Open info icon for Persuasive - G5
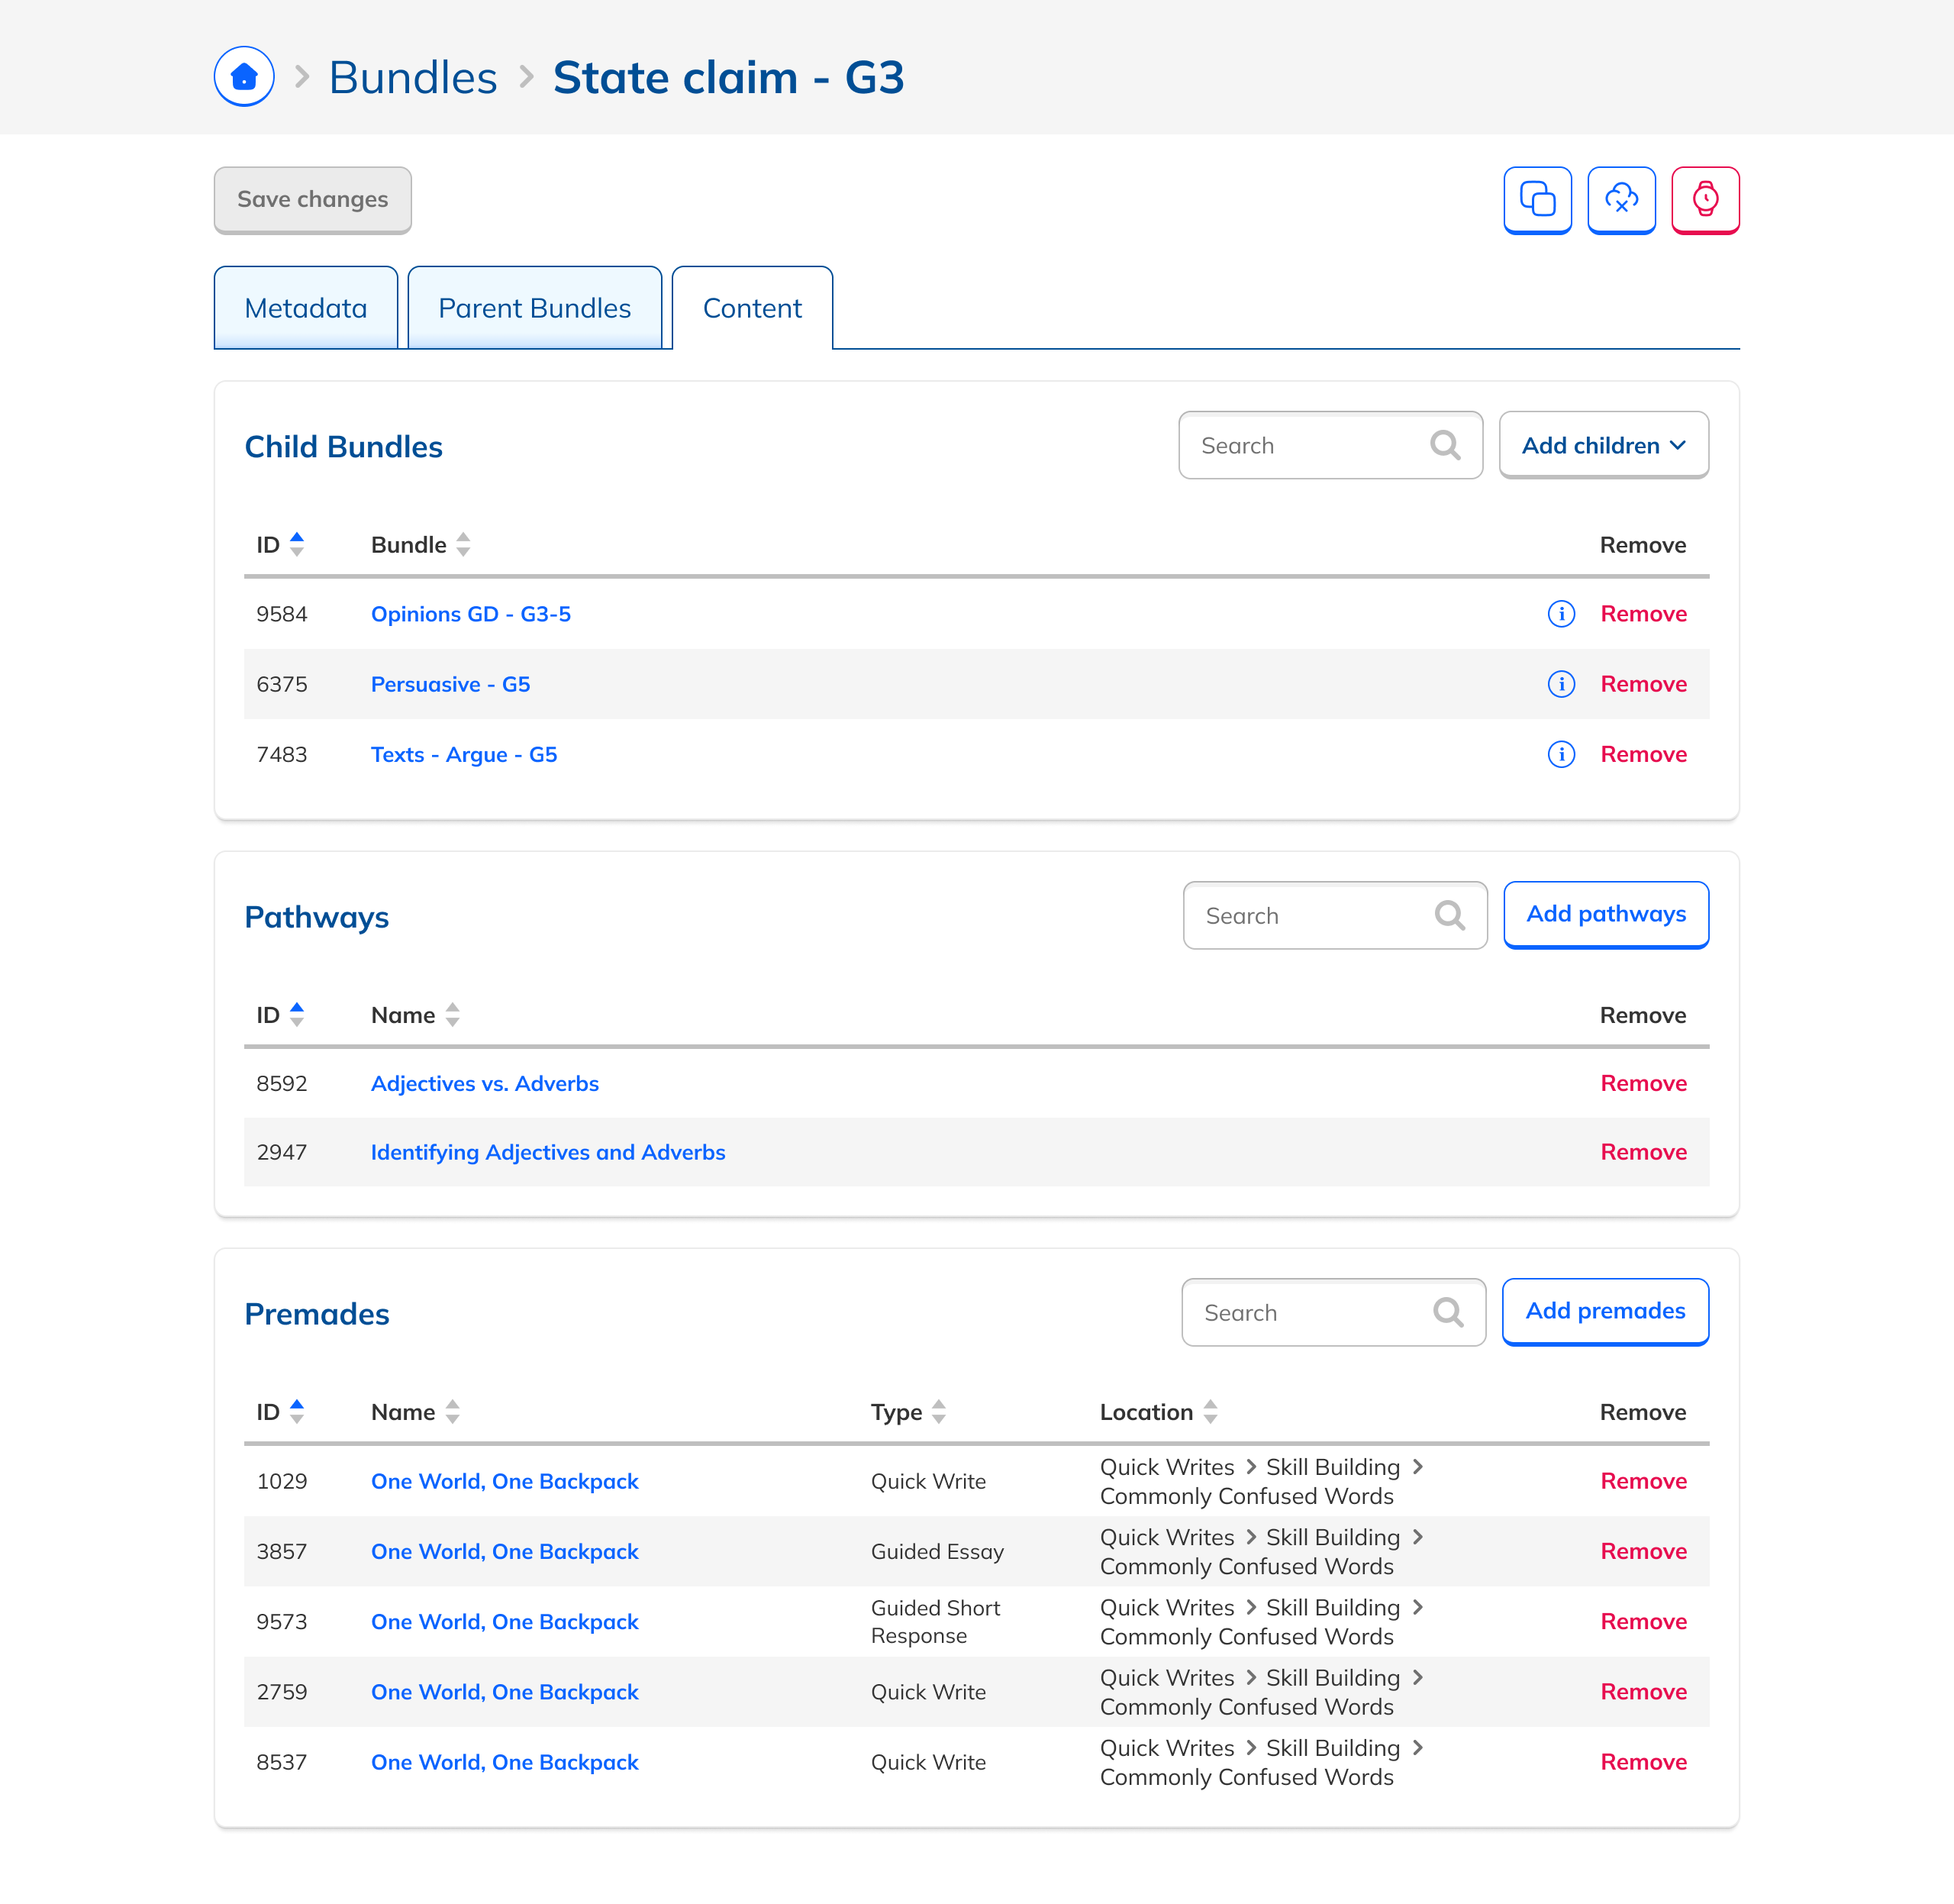Viewport: 1954px width, 1904px height. pyautogui.click(x=1561, y=684)
